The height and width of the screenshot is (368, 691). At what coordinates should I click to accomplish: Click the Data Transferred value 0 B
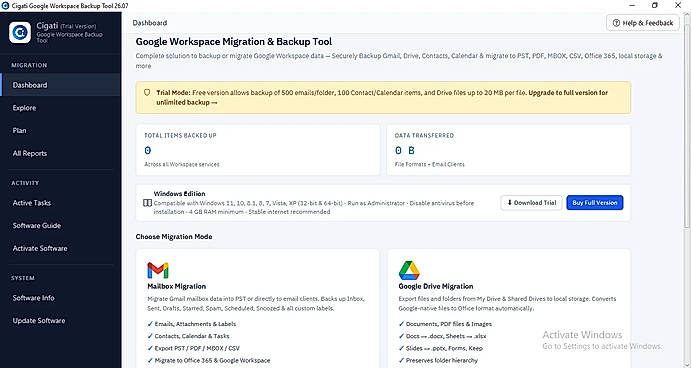(405, 151)
